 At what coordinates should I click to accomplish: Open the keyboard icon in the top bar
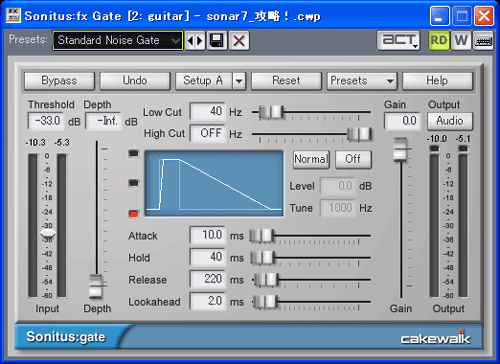click(483, 41)
